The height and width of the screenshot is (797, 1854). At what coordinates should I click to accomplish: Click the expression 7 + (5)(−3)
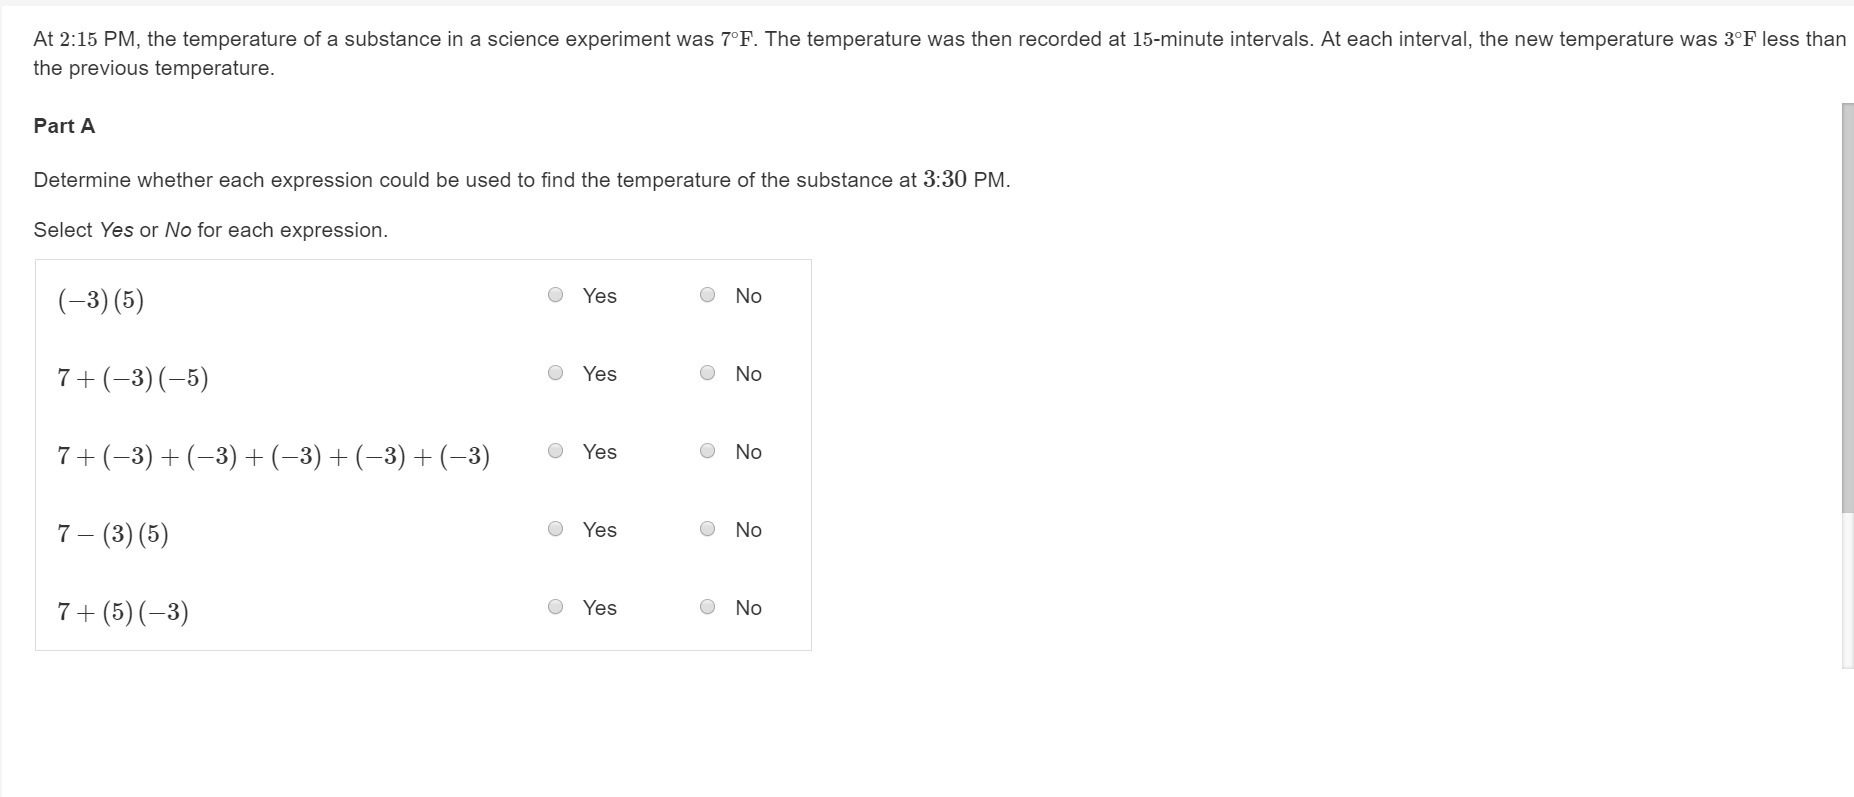click(x=123, y=612)
